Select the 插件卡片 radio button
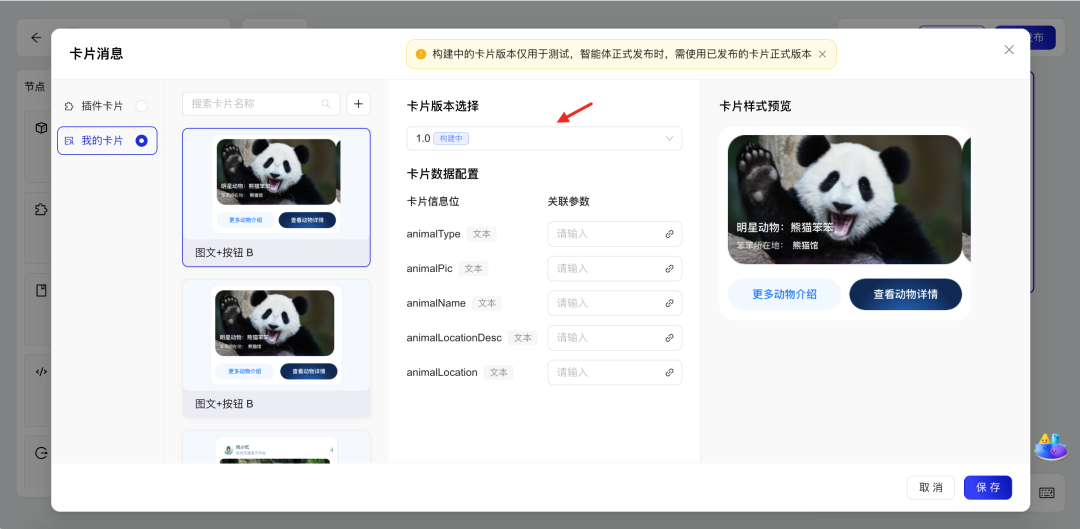Screen dimensions: 1080x529 click(141, 106)
